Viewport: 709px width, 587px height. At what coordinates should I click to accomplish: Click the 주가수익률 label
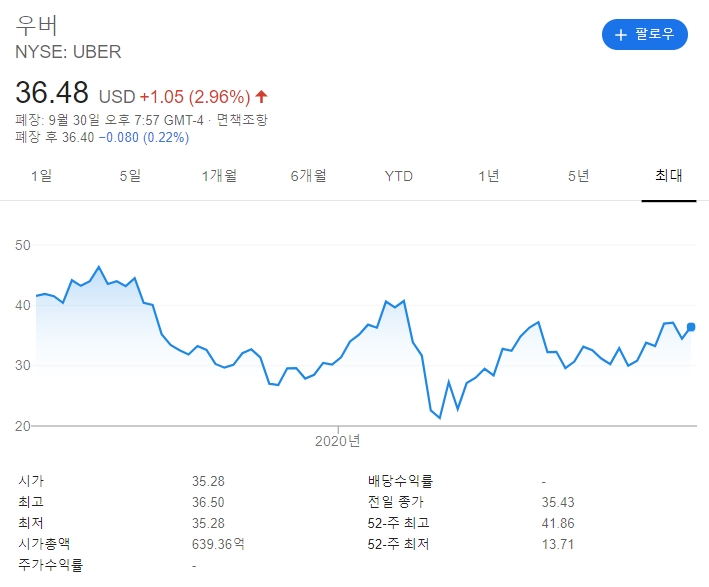pos(51,564)
